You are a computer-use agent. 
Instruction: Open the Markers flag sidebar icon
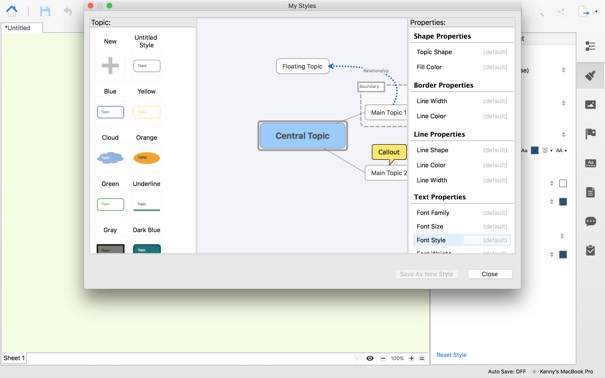590,134
